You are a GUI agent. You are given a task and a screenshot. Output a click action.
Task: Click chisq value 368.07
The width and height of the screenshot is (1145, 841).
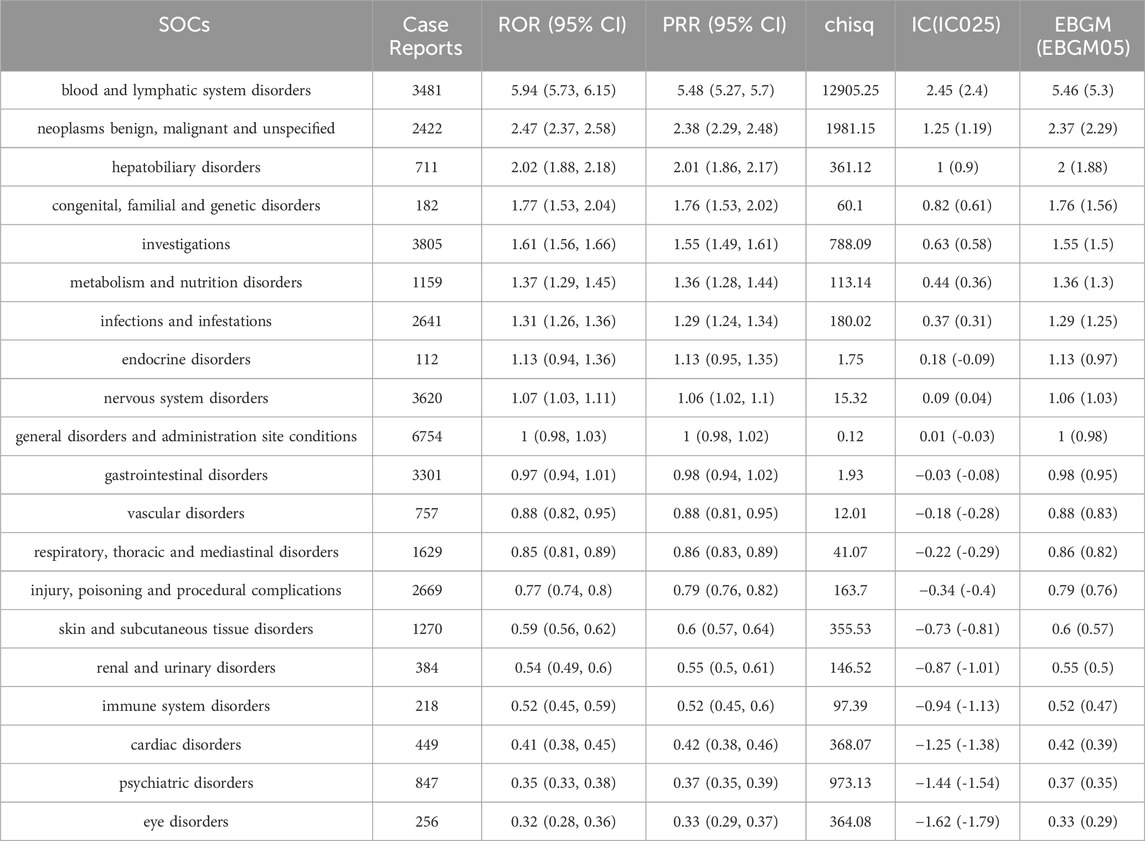pos(850,745)
